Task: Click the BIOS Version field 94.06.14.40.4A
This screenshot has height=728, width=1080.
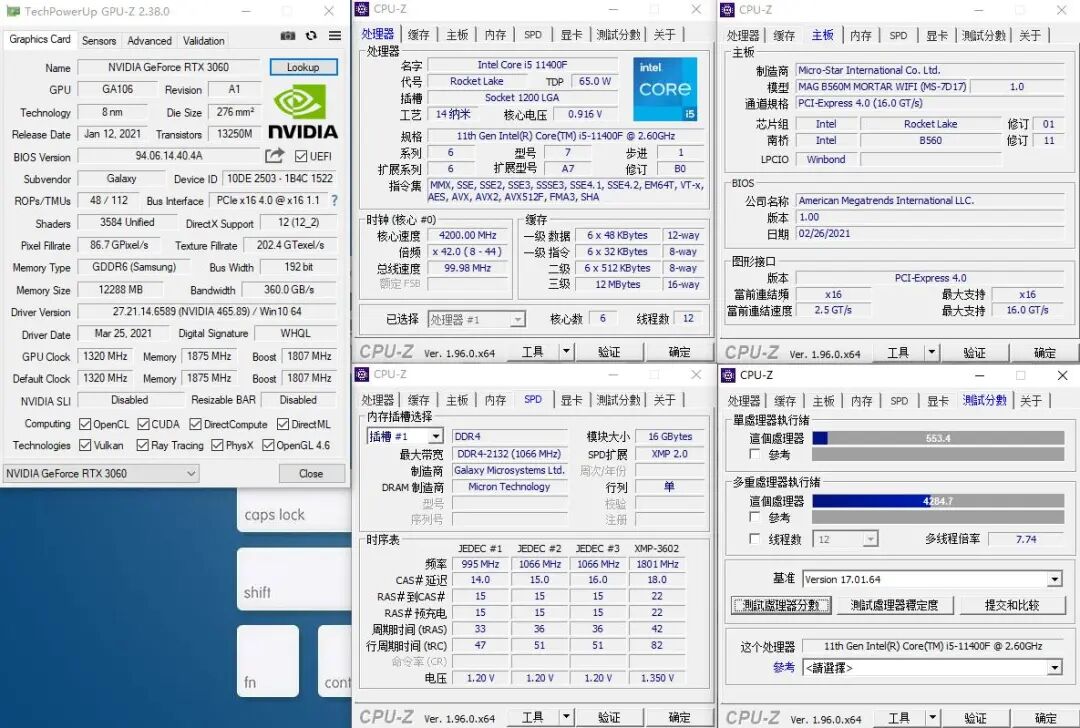Action: click(x=169, y=156)
